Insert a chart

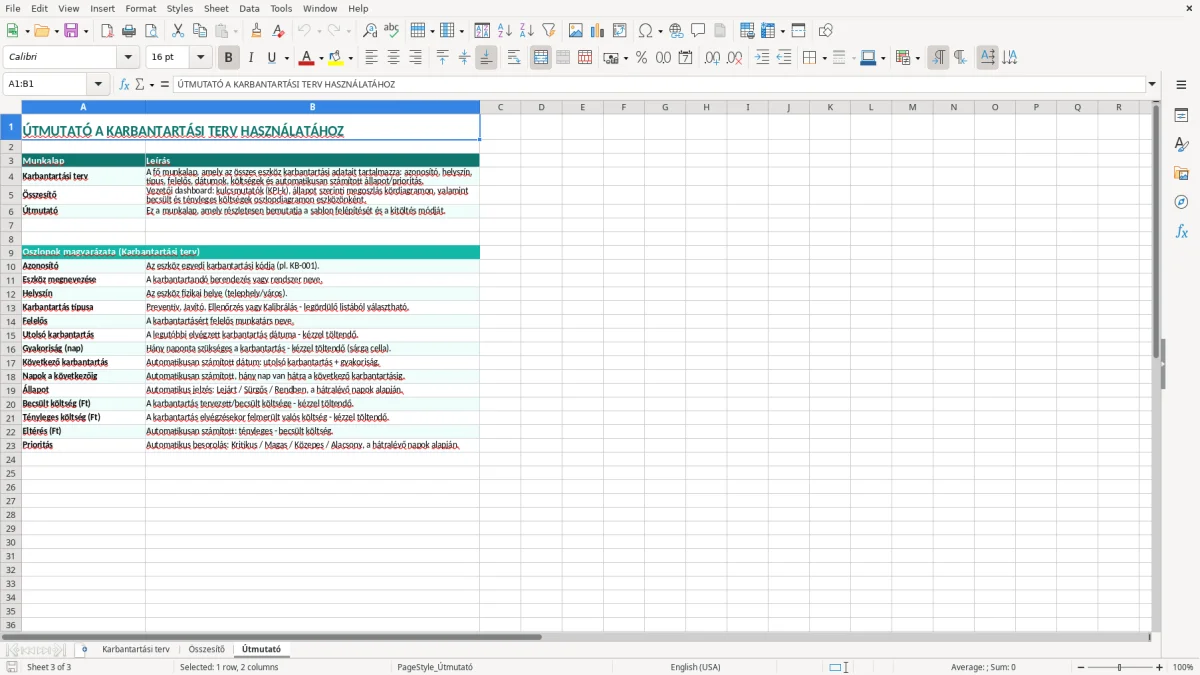click(598, 31)
